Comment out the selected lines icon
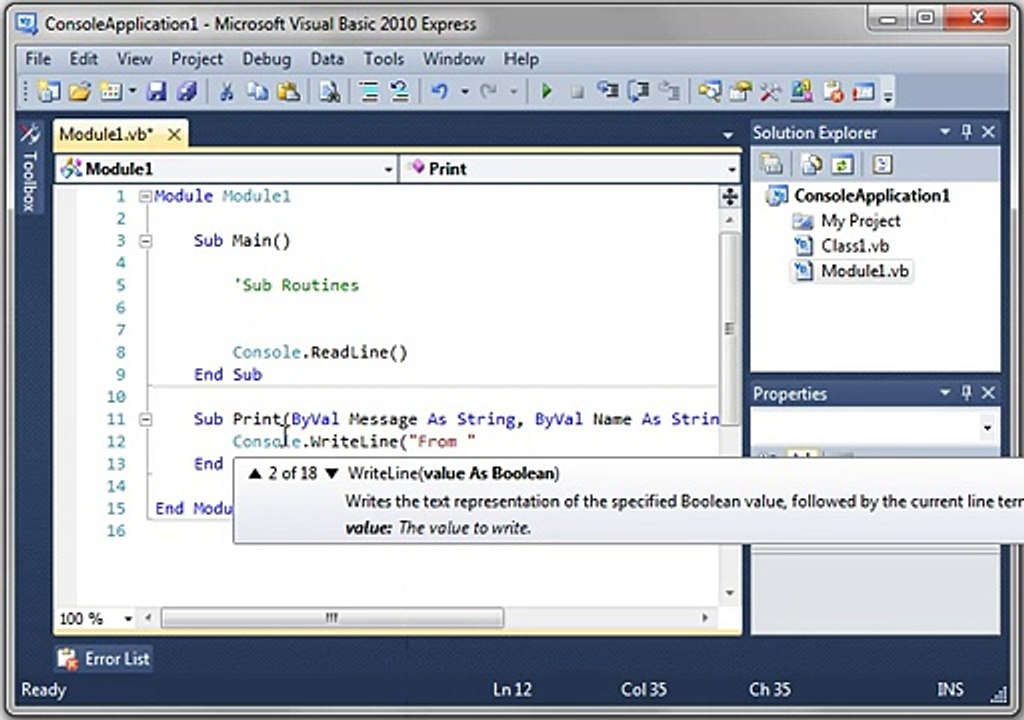Viewport: 1024px width, 720px height. 370,91
